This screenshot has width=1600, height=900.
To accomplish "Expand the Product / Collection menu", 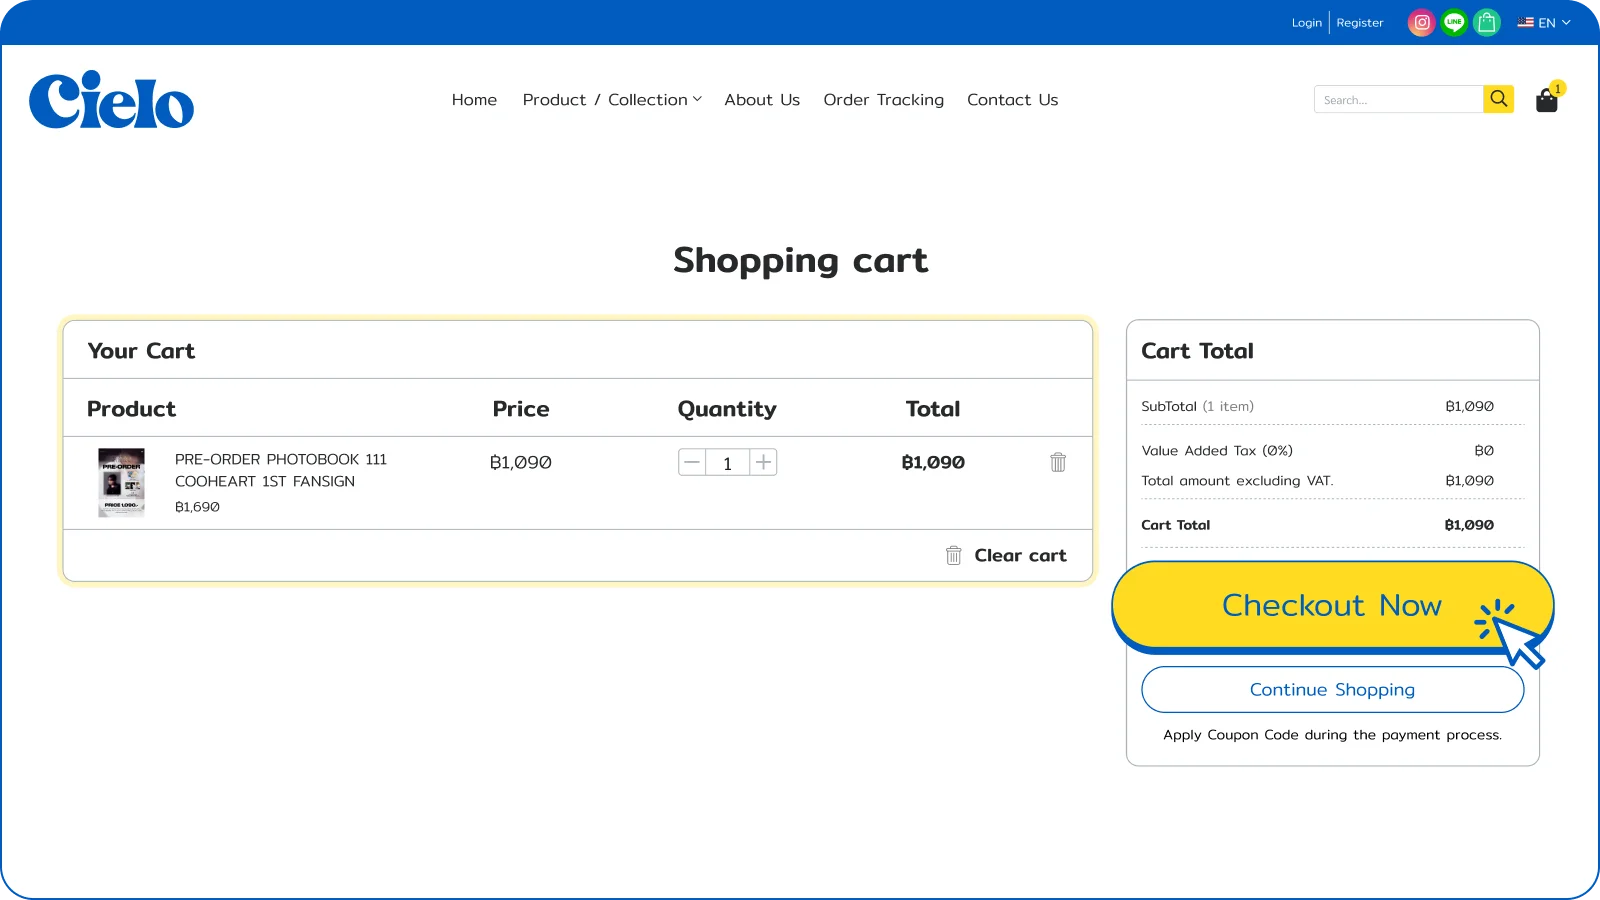I will [x=612, y=100].
